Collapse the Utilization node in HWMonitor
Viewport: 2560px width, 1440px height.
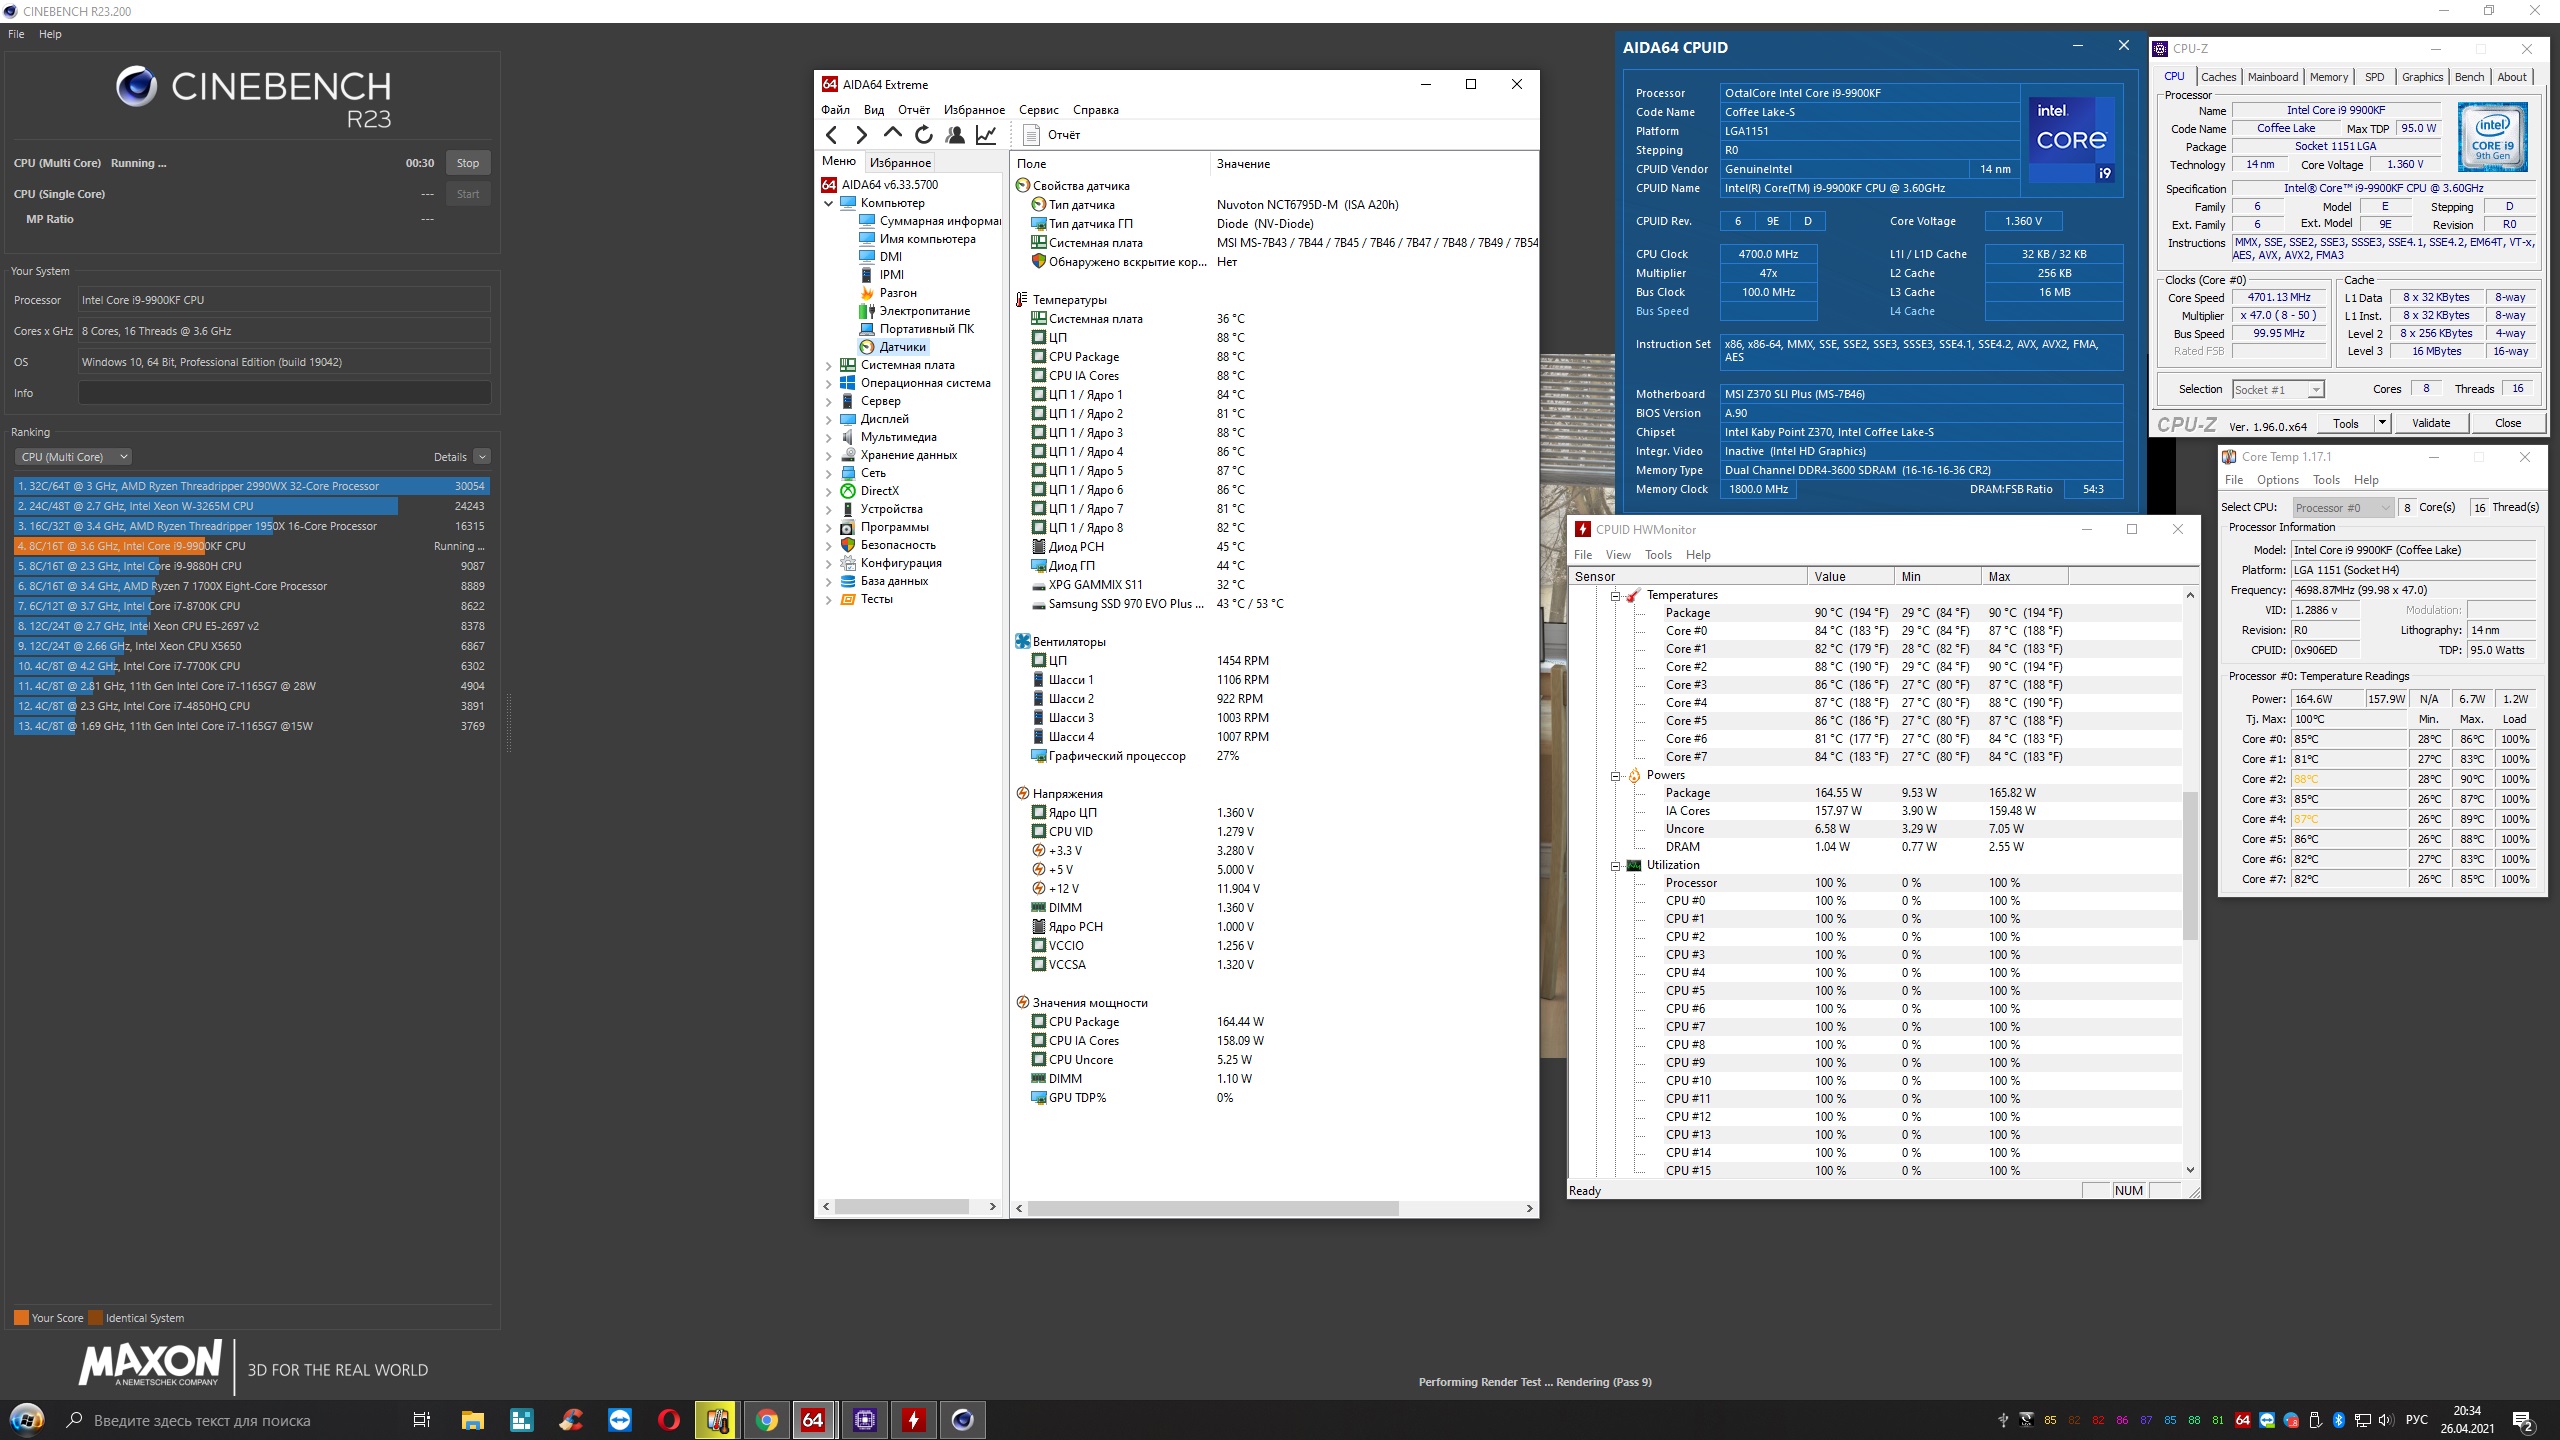(1615, 866)
